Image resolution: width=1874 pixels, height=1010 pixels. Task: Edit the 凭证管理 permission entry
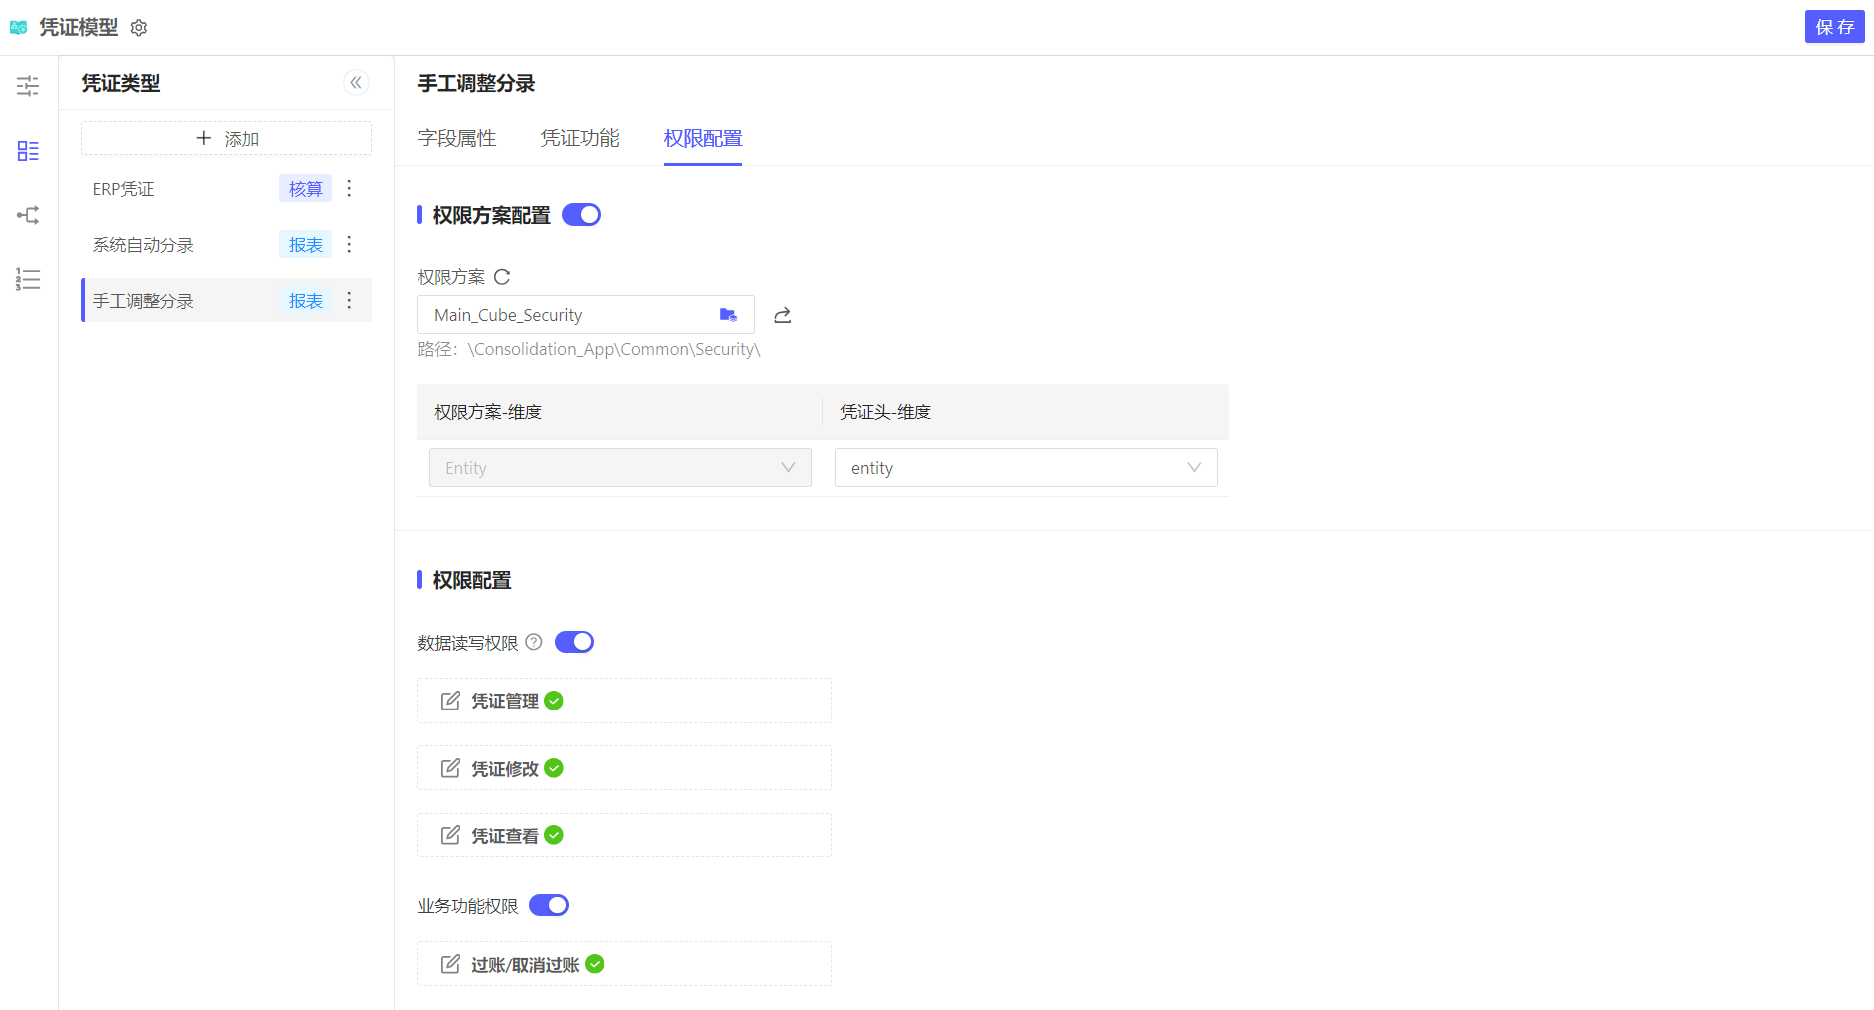pos(450,701)
